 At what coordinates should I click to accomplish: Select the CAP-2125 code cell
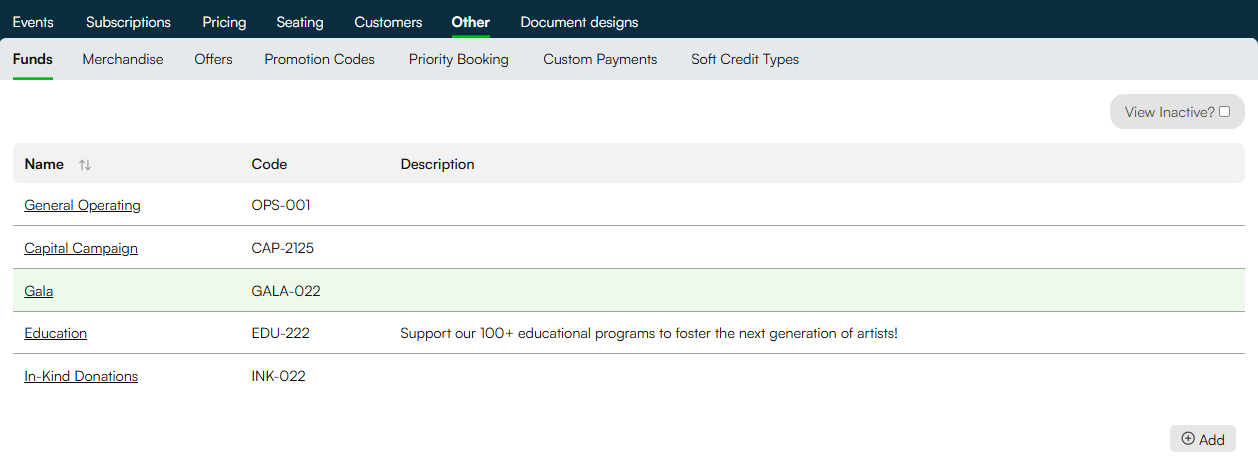(283, 248)
